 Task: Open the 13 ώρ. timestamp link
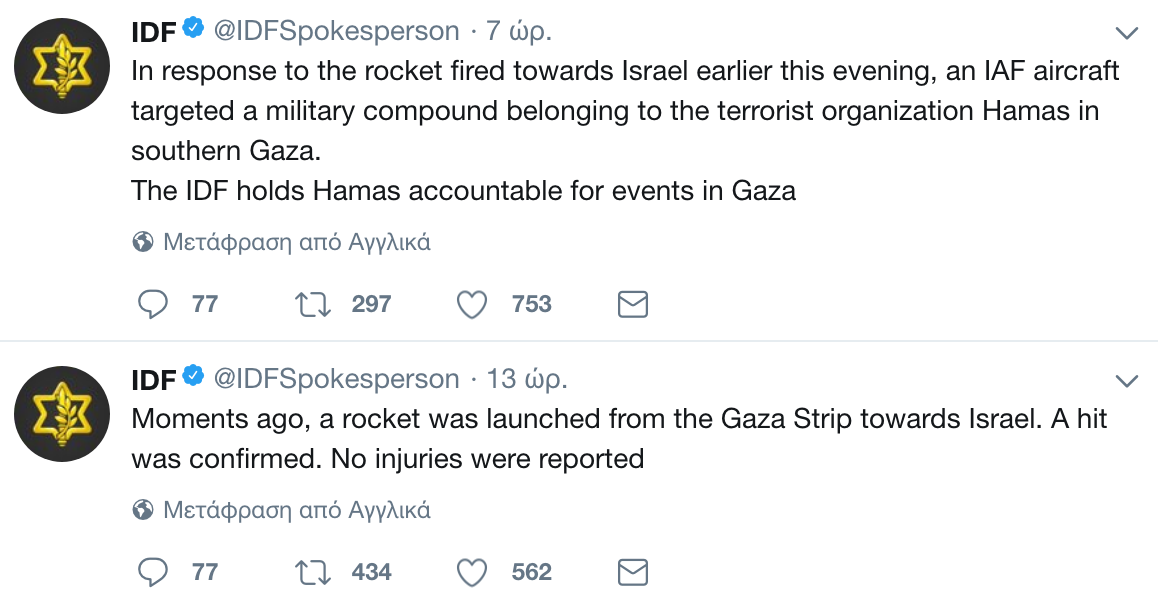click(x=527, y=379)
